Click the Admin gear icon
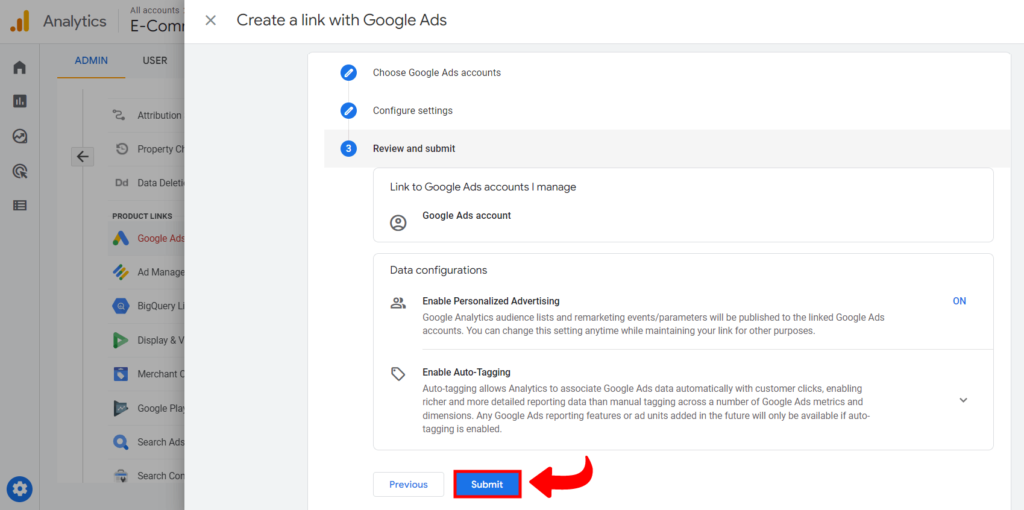This screenshot has height=510, width=1024. pyautogui.click(x=20, y=489)
